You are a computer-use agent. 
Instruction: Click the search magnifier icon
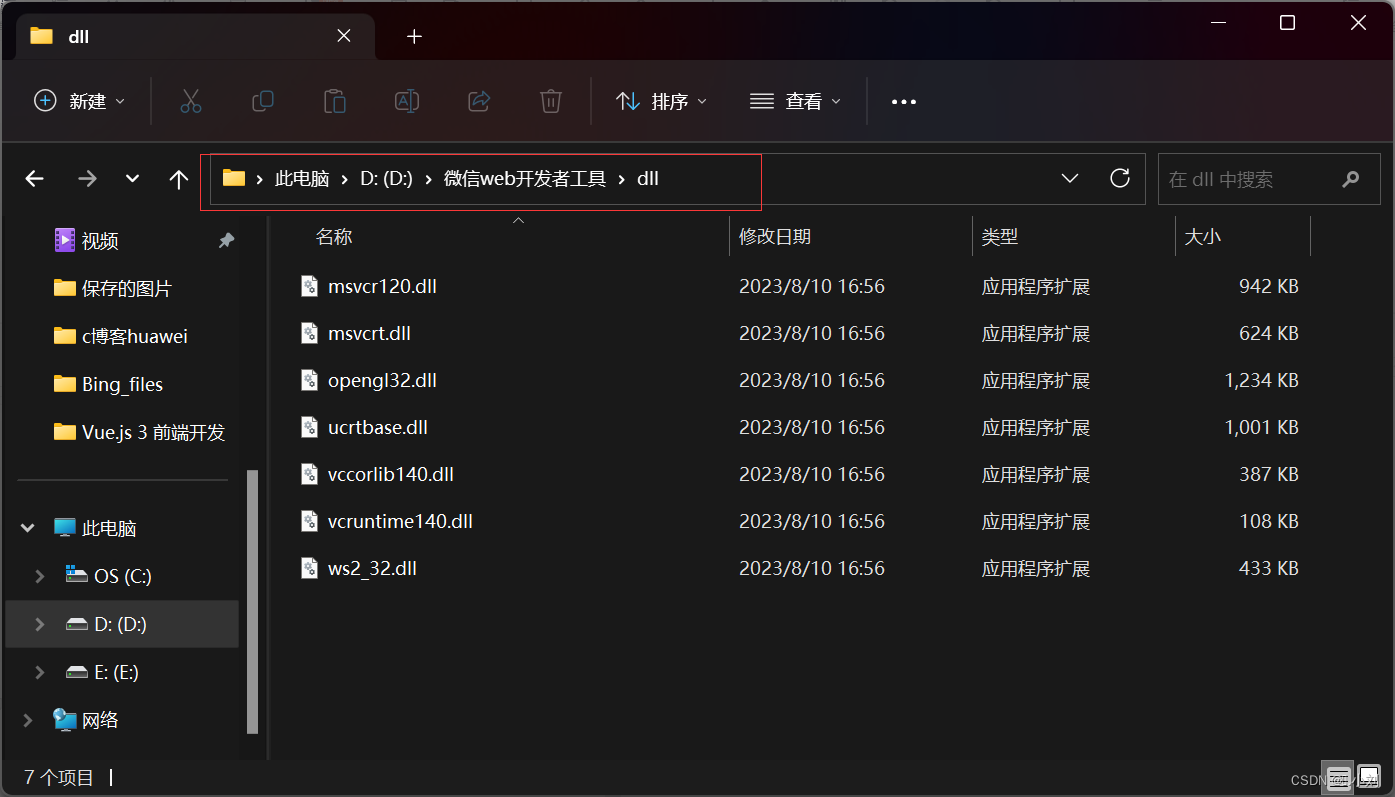1351,180
